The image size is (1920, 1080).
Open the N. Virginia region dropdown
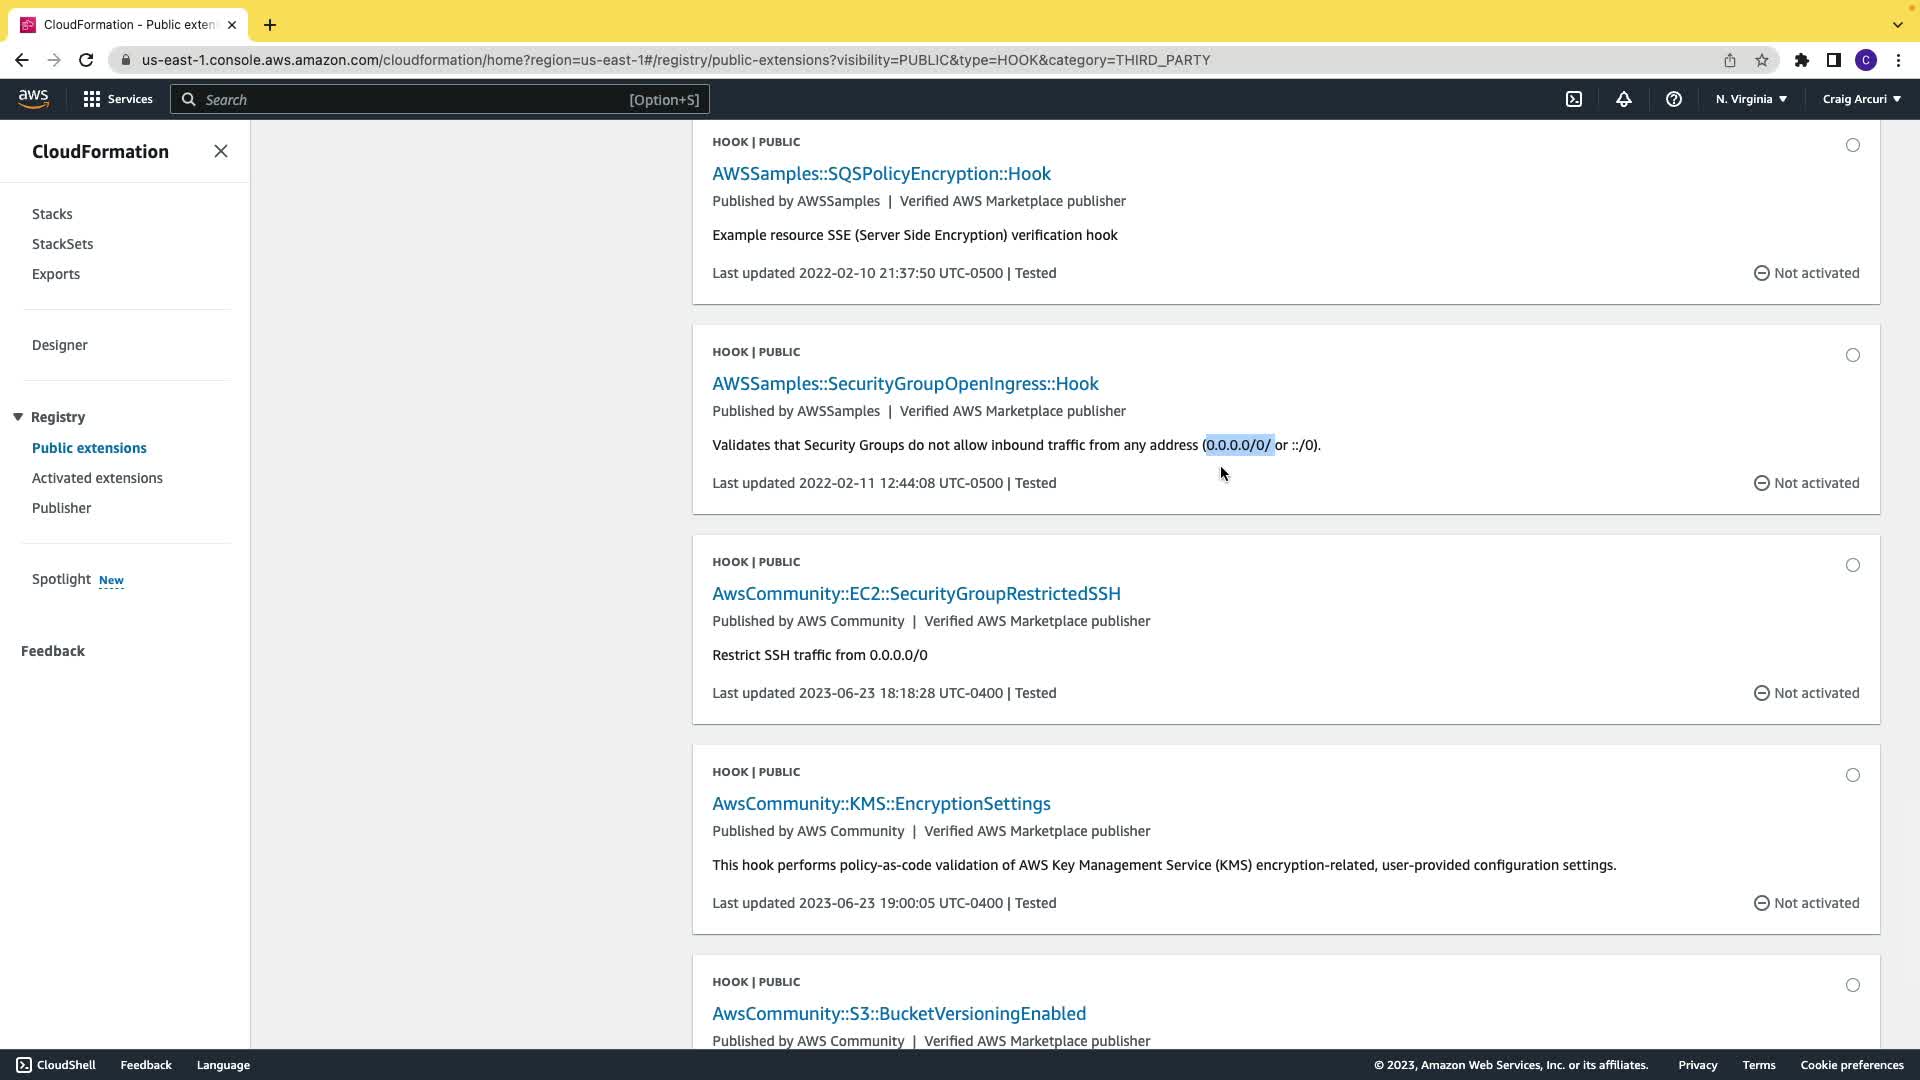[1751, 99]
